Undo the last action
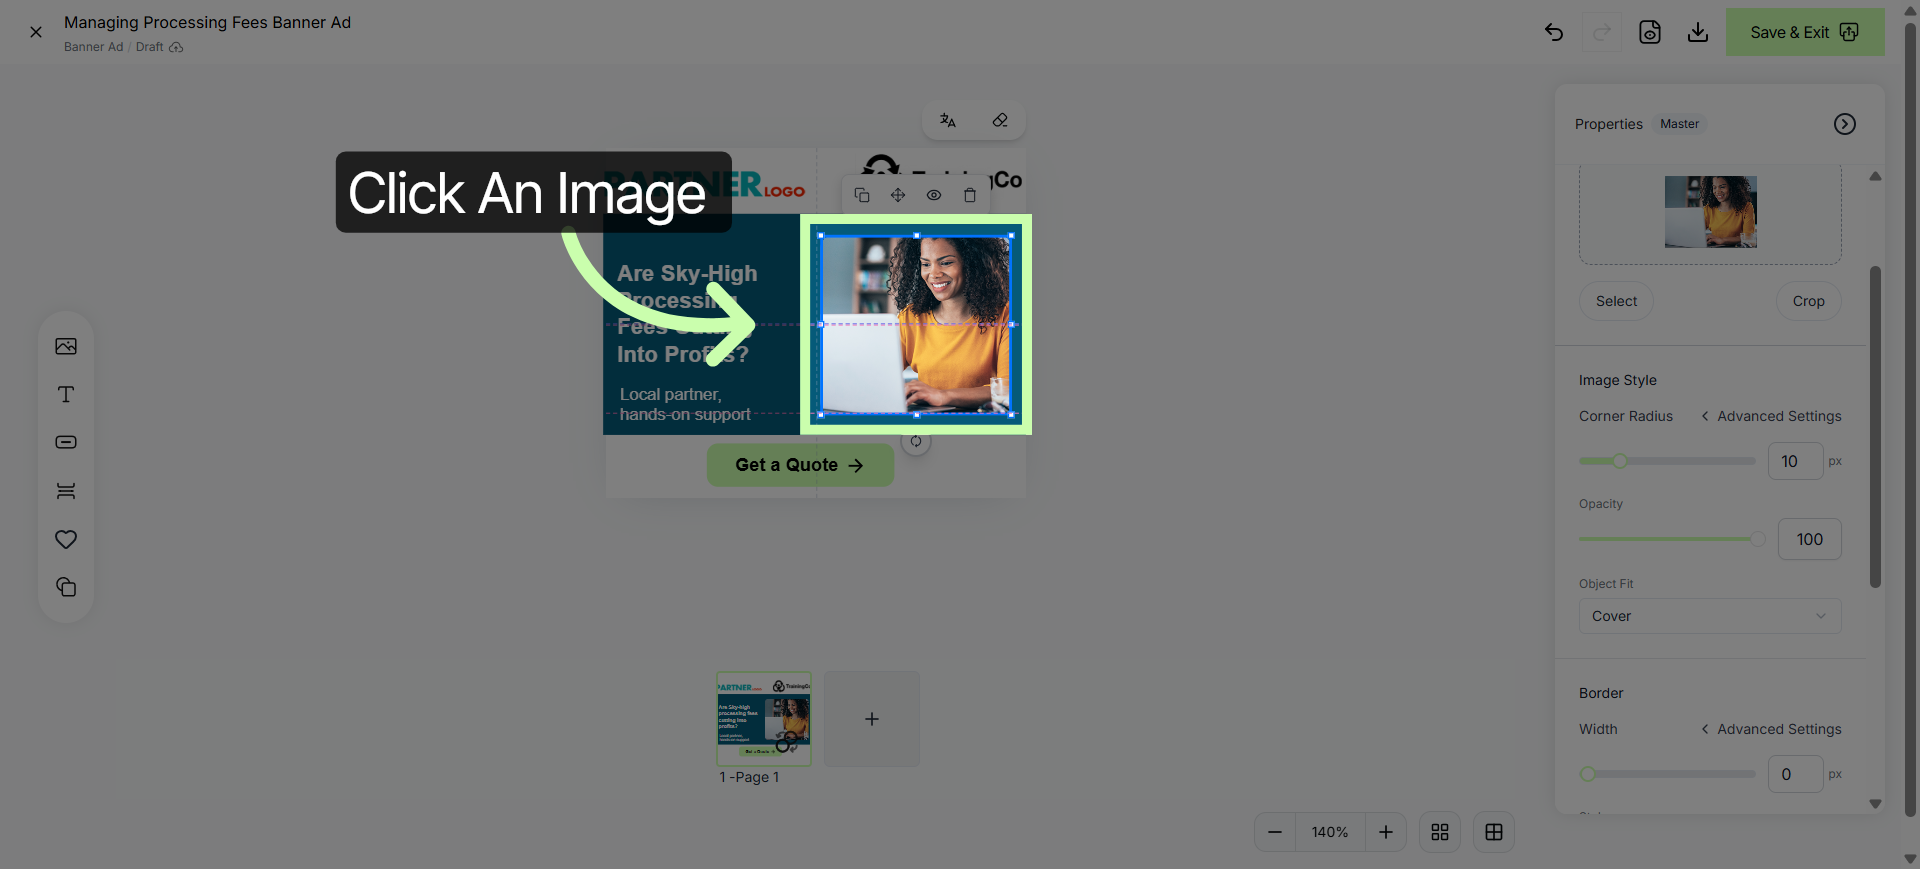Image resolution: width=1920 pixels, height=869 pixels. (x=1554, y=32)
